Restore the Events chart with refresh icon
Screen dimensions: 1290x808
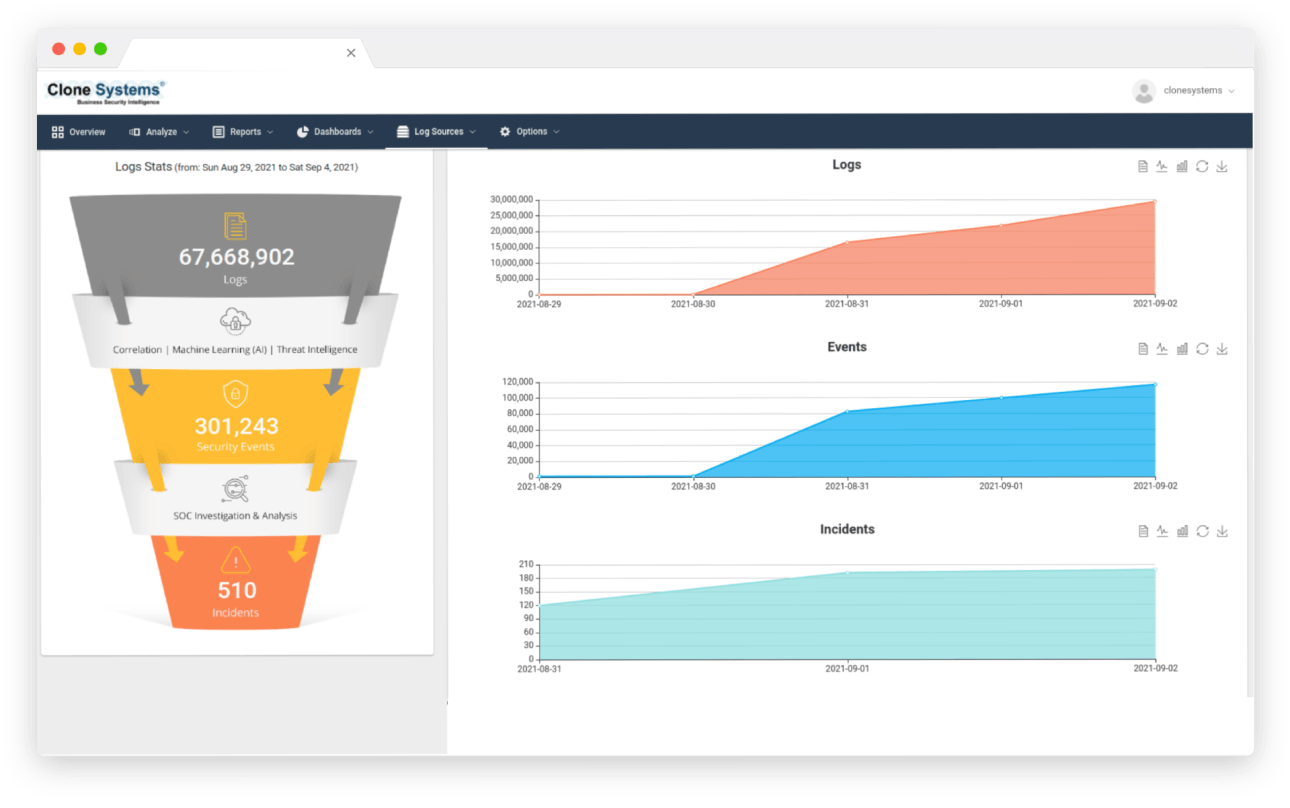point(1202,349)
